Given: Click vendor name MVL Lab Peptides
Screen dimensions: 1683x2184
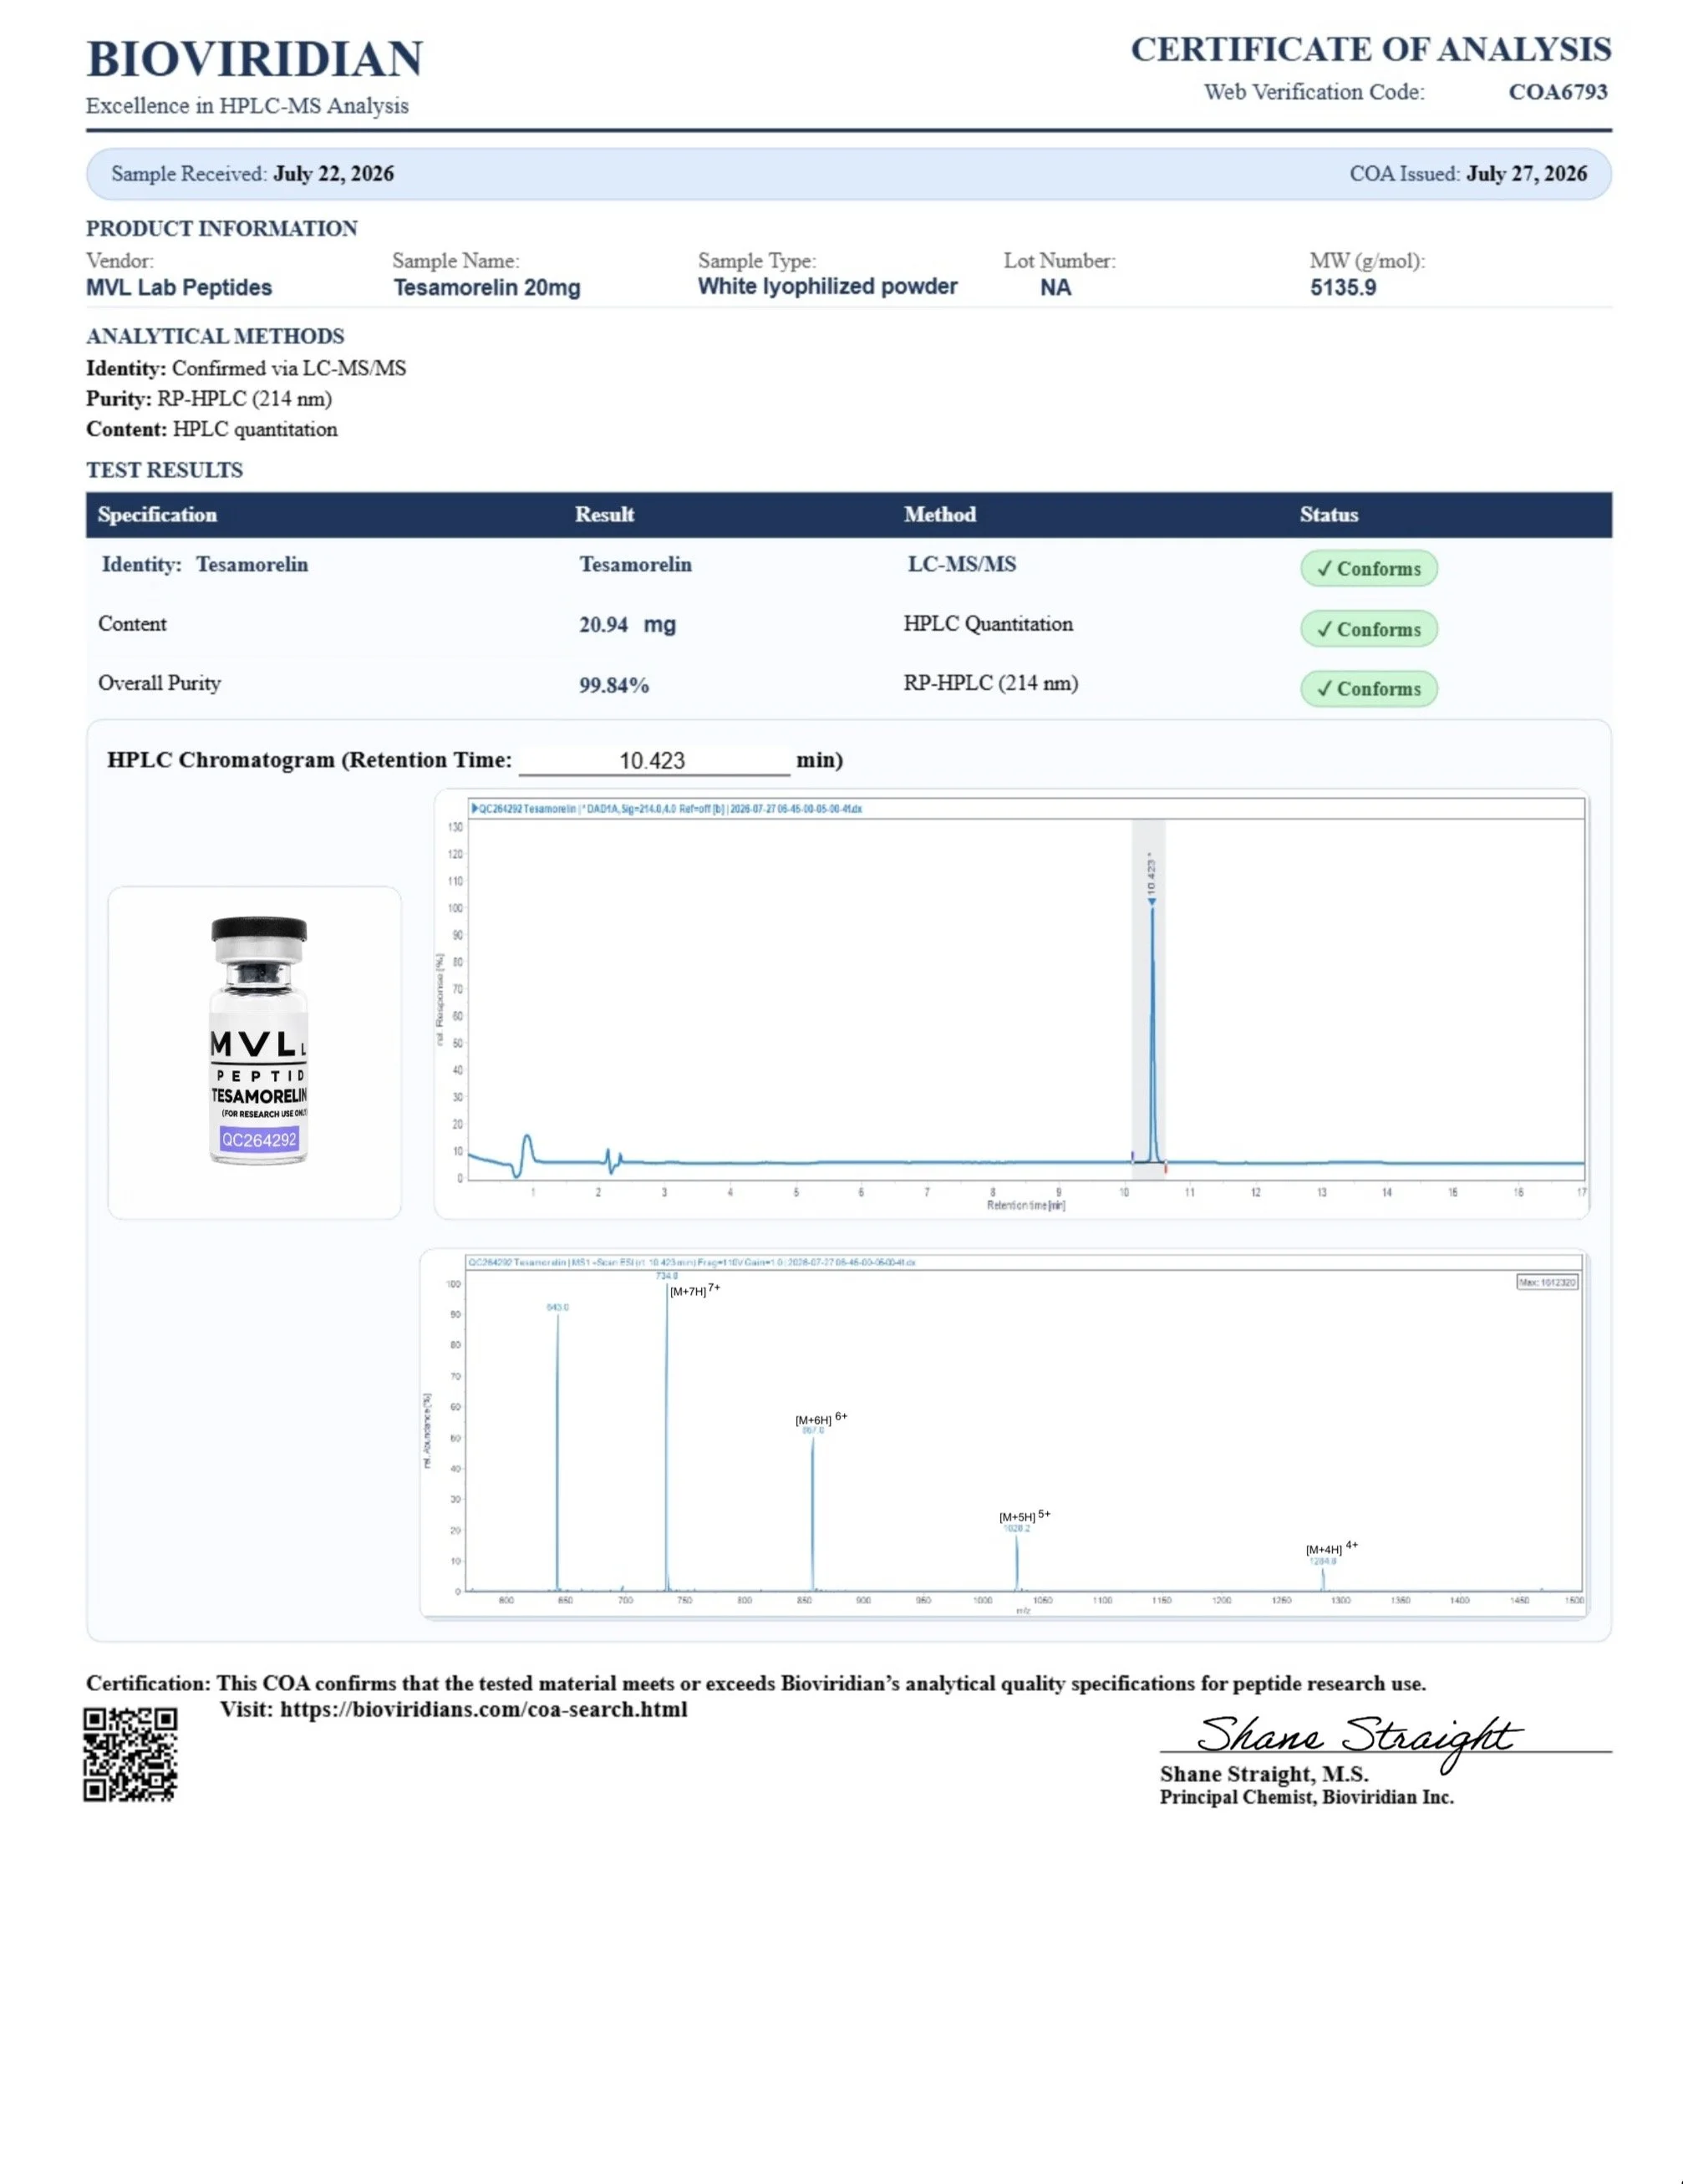Looking at the screenshot, I should [179, 288].
